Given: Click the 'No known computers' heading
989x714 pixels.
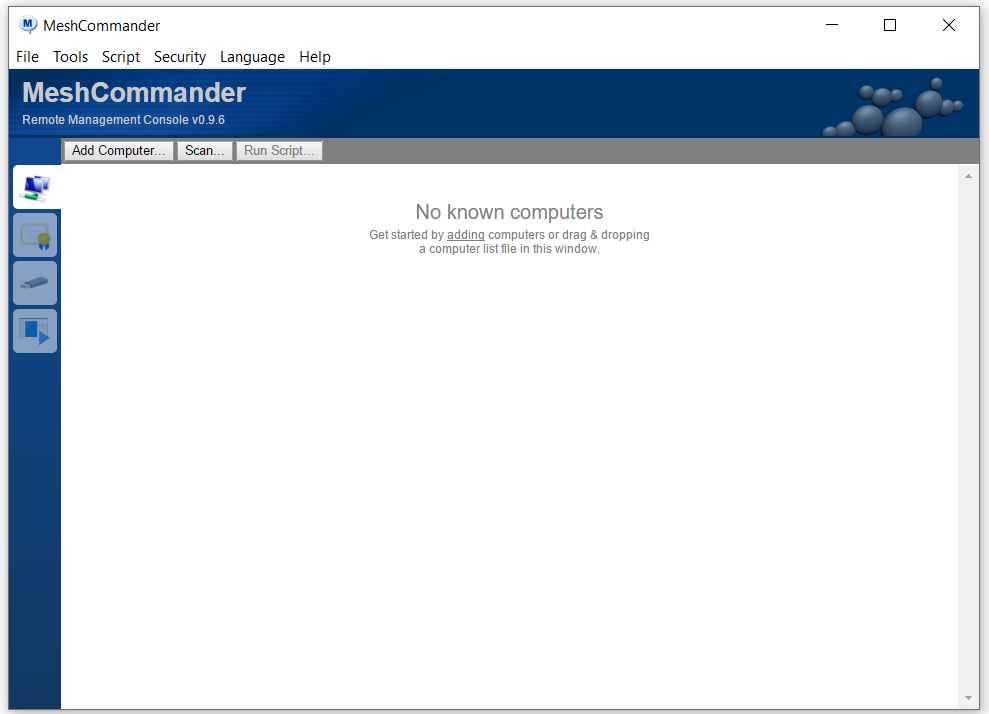Looking at the screenshot, I should point(509,212).
